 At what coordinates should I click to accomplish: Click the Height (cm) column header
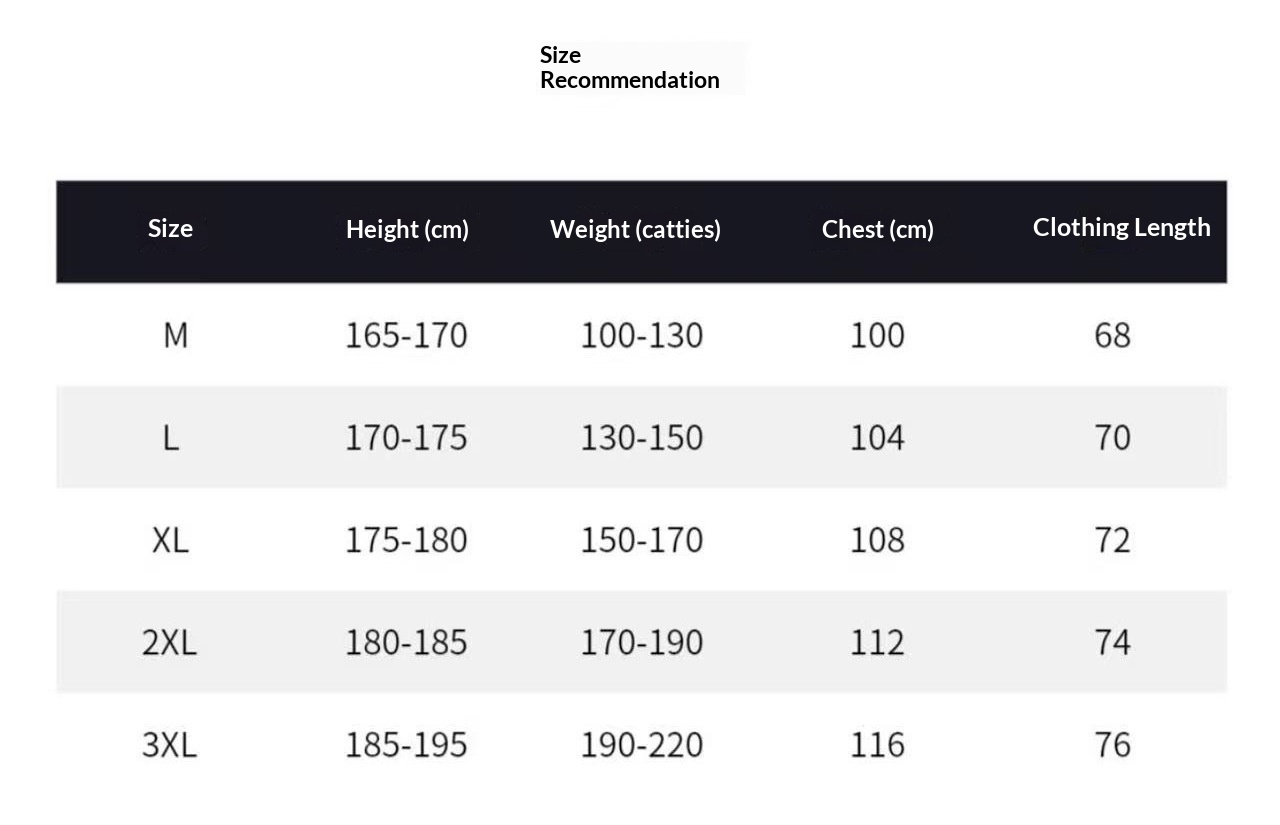(x=407, y=229)
